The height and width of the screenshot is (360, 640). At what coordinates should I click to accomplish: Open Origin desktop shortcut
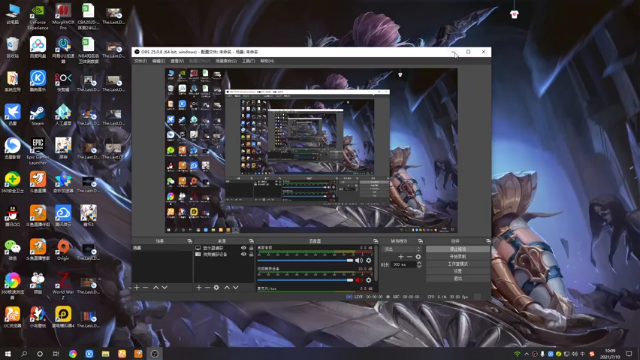coord(63,250)
